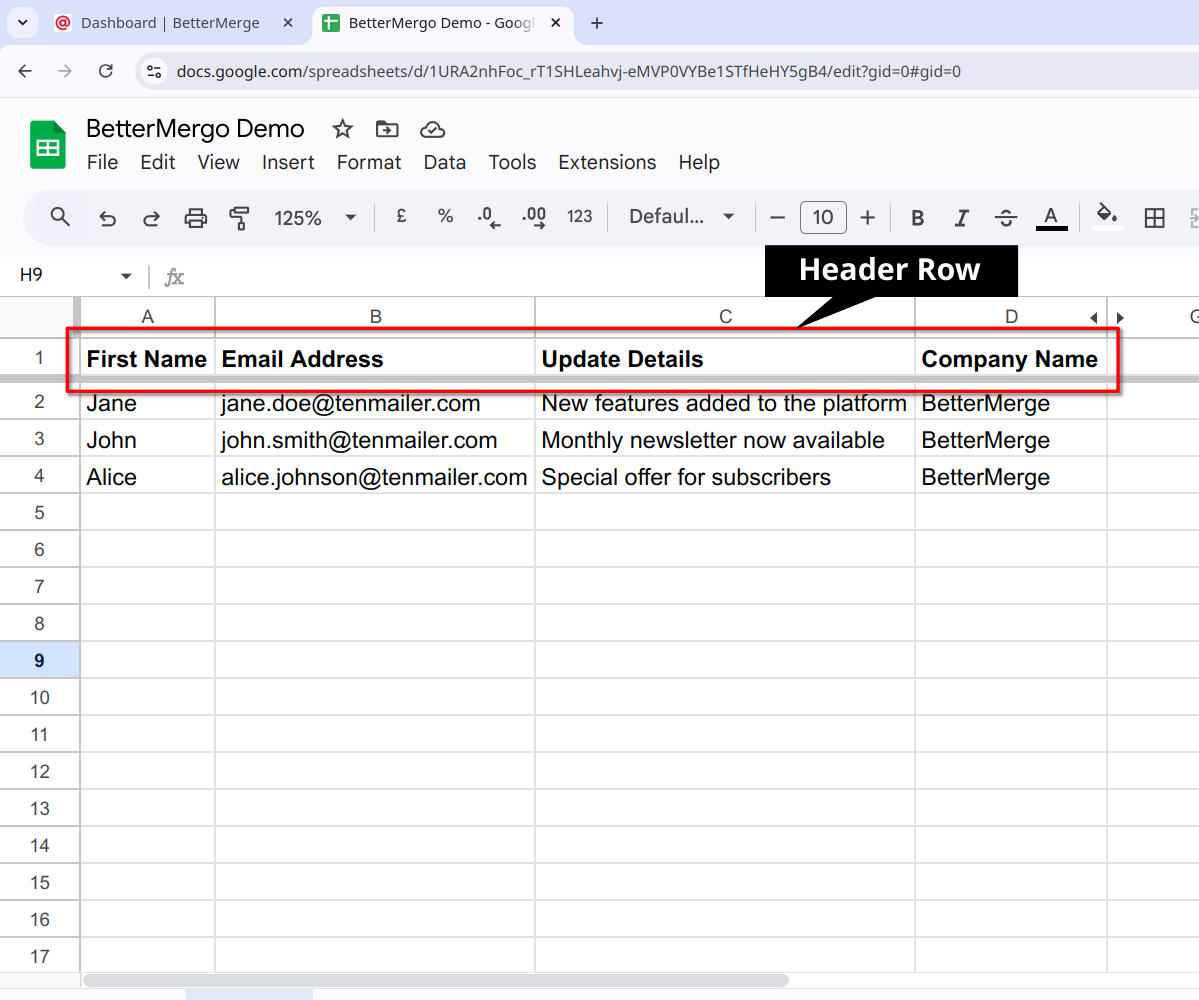Select column B header
This screenshot has height=1000, width=1199.
pos(375,317)
